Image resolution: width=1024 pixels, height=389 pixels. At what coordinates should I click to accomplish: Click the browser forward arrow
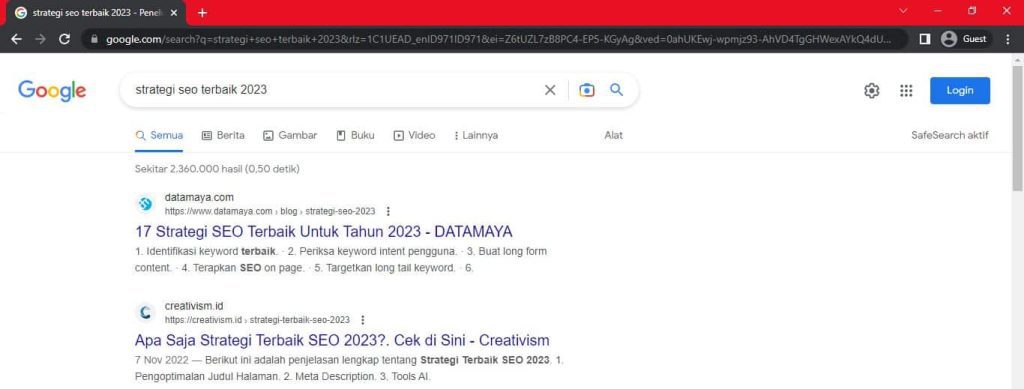click(x=40, y=39)
